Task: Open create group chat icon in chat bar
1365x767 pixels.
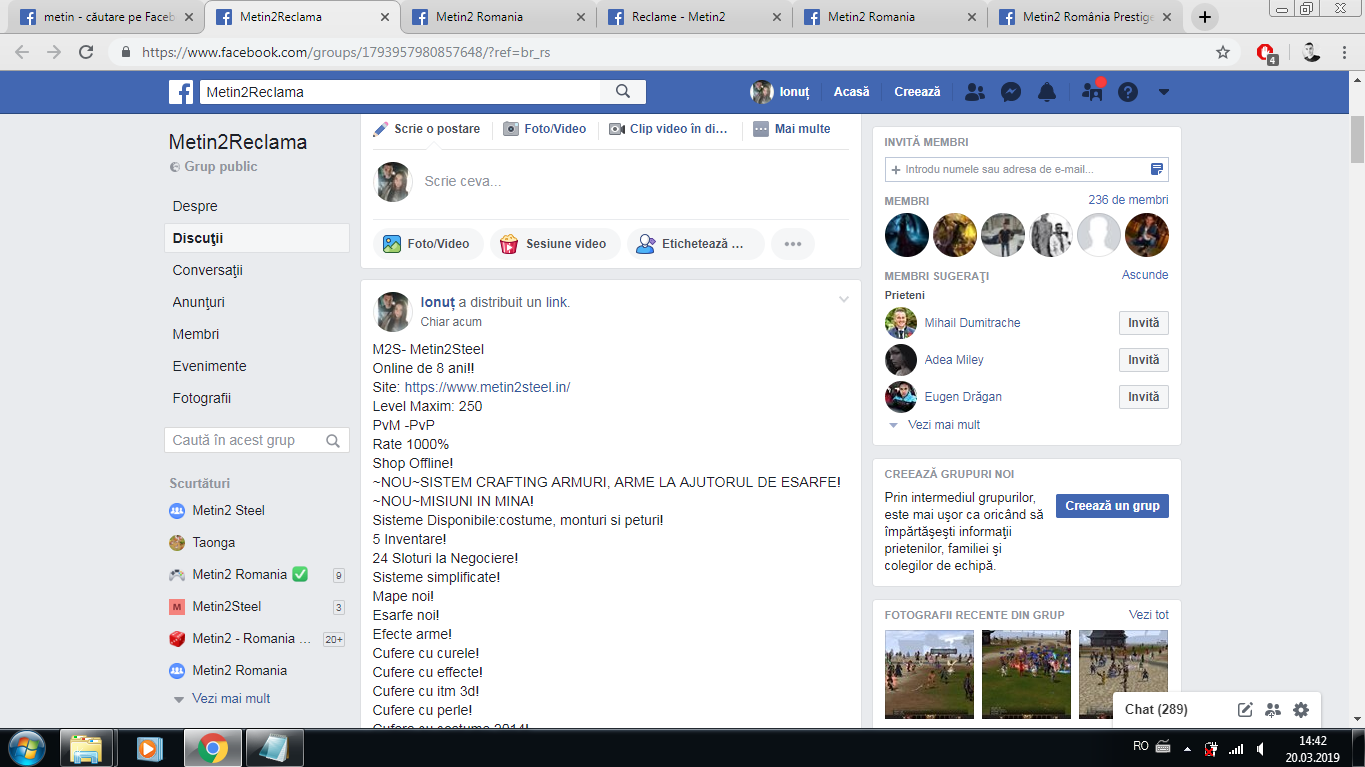Action: pos(1273,710)
